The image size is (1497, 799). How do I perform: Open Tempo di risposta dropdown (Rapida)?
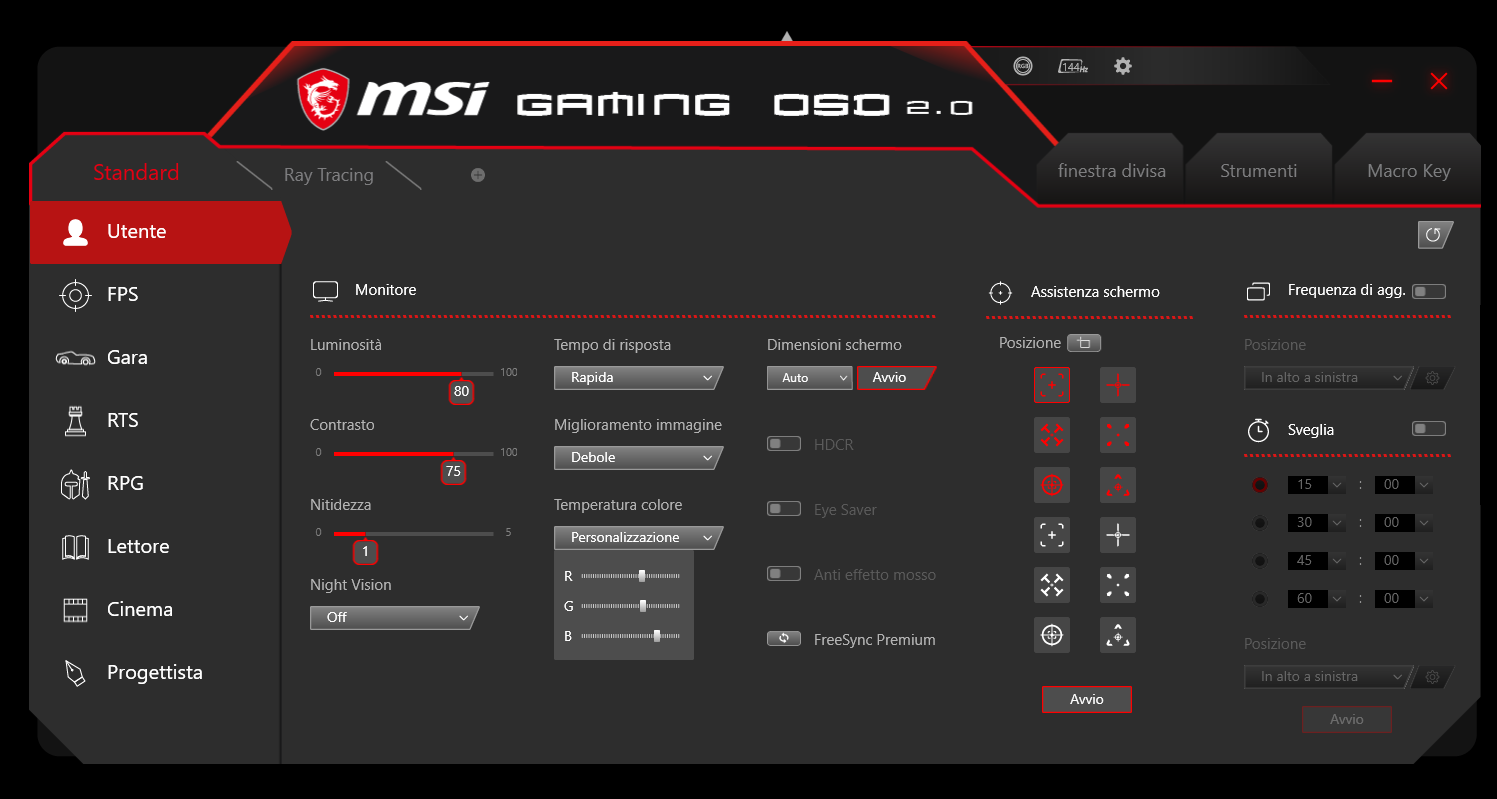click(x=638, y=378)
